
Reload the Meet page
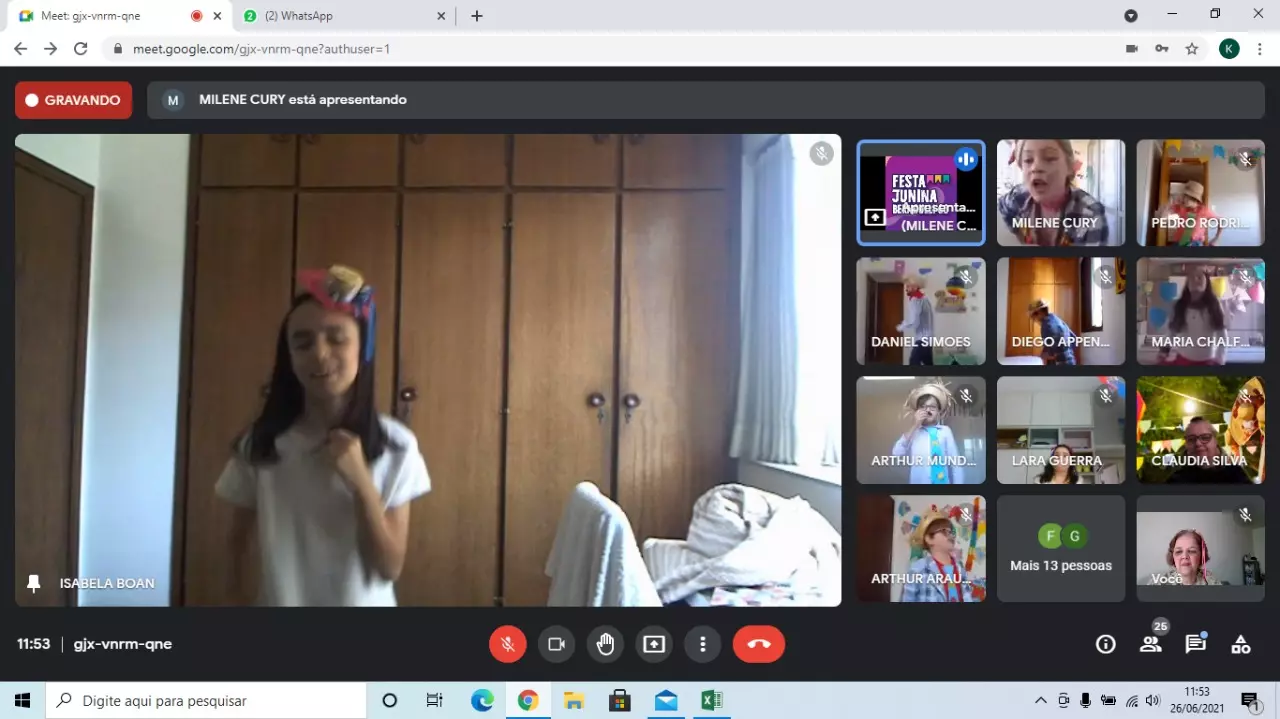click(x=81, y=48)
